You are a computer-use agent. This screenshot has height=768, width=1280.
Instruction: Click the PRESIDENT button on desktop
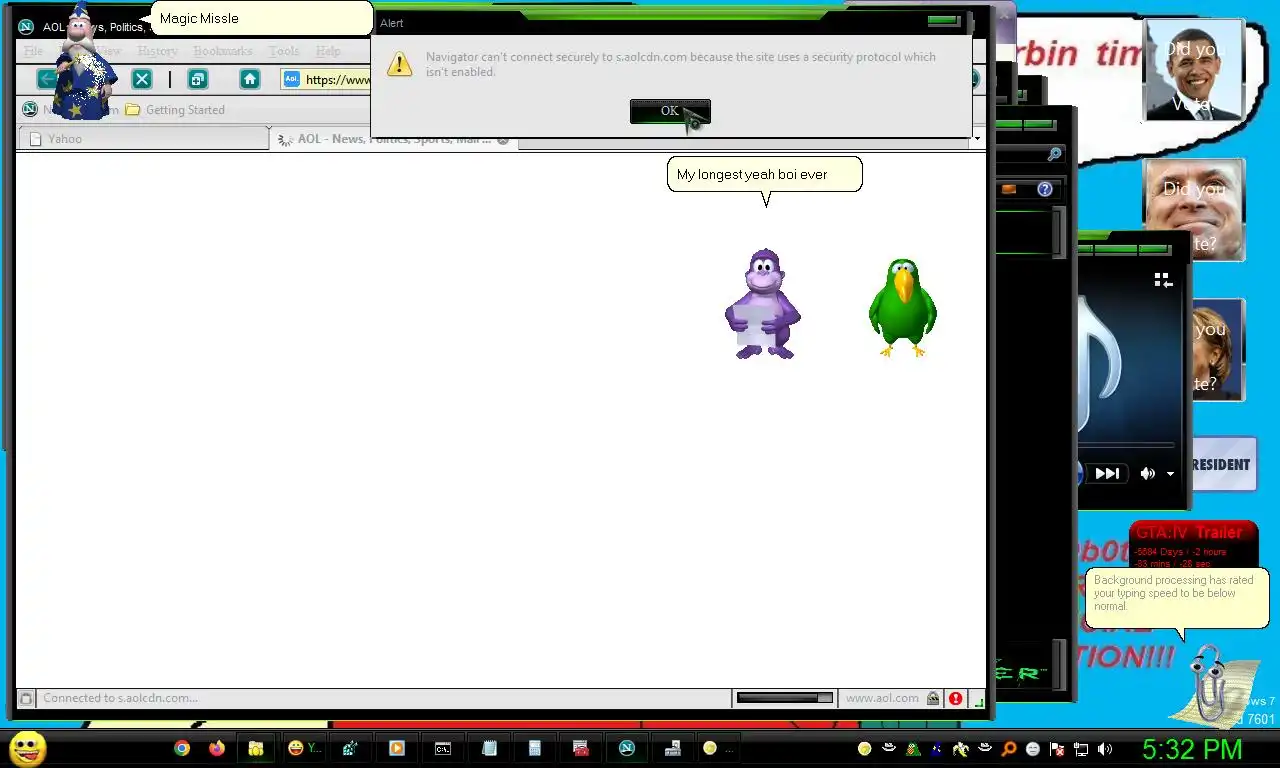(x=1224, y=465)
